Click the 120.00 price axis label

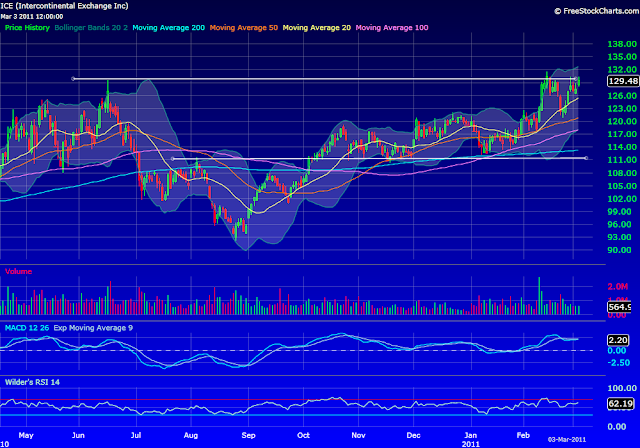622,121
